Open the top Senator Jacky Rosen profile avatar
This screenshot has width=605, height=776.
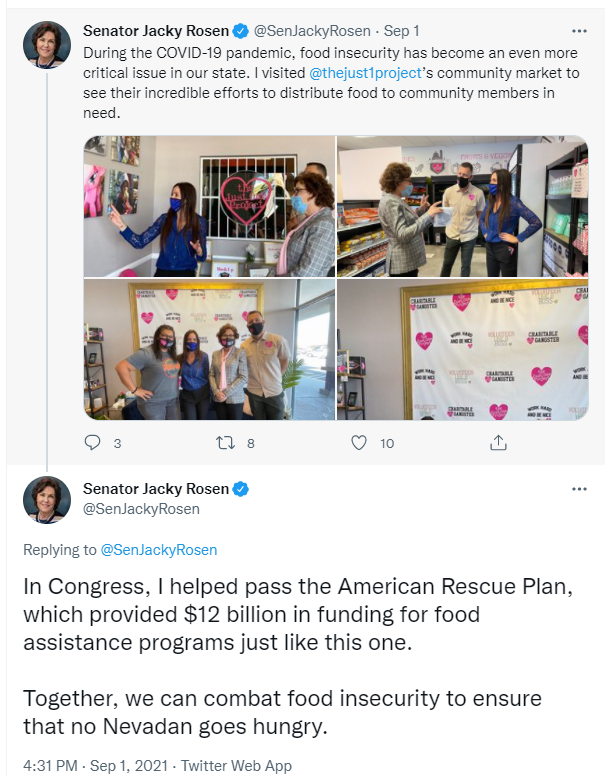click(47, 45)
